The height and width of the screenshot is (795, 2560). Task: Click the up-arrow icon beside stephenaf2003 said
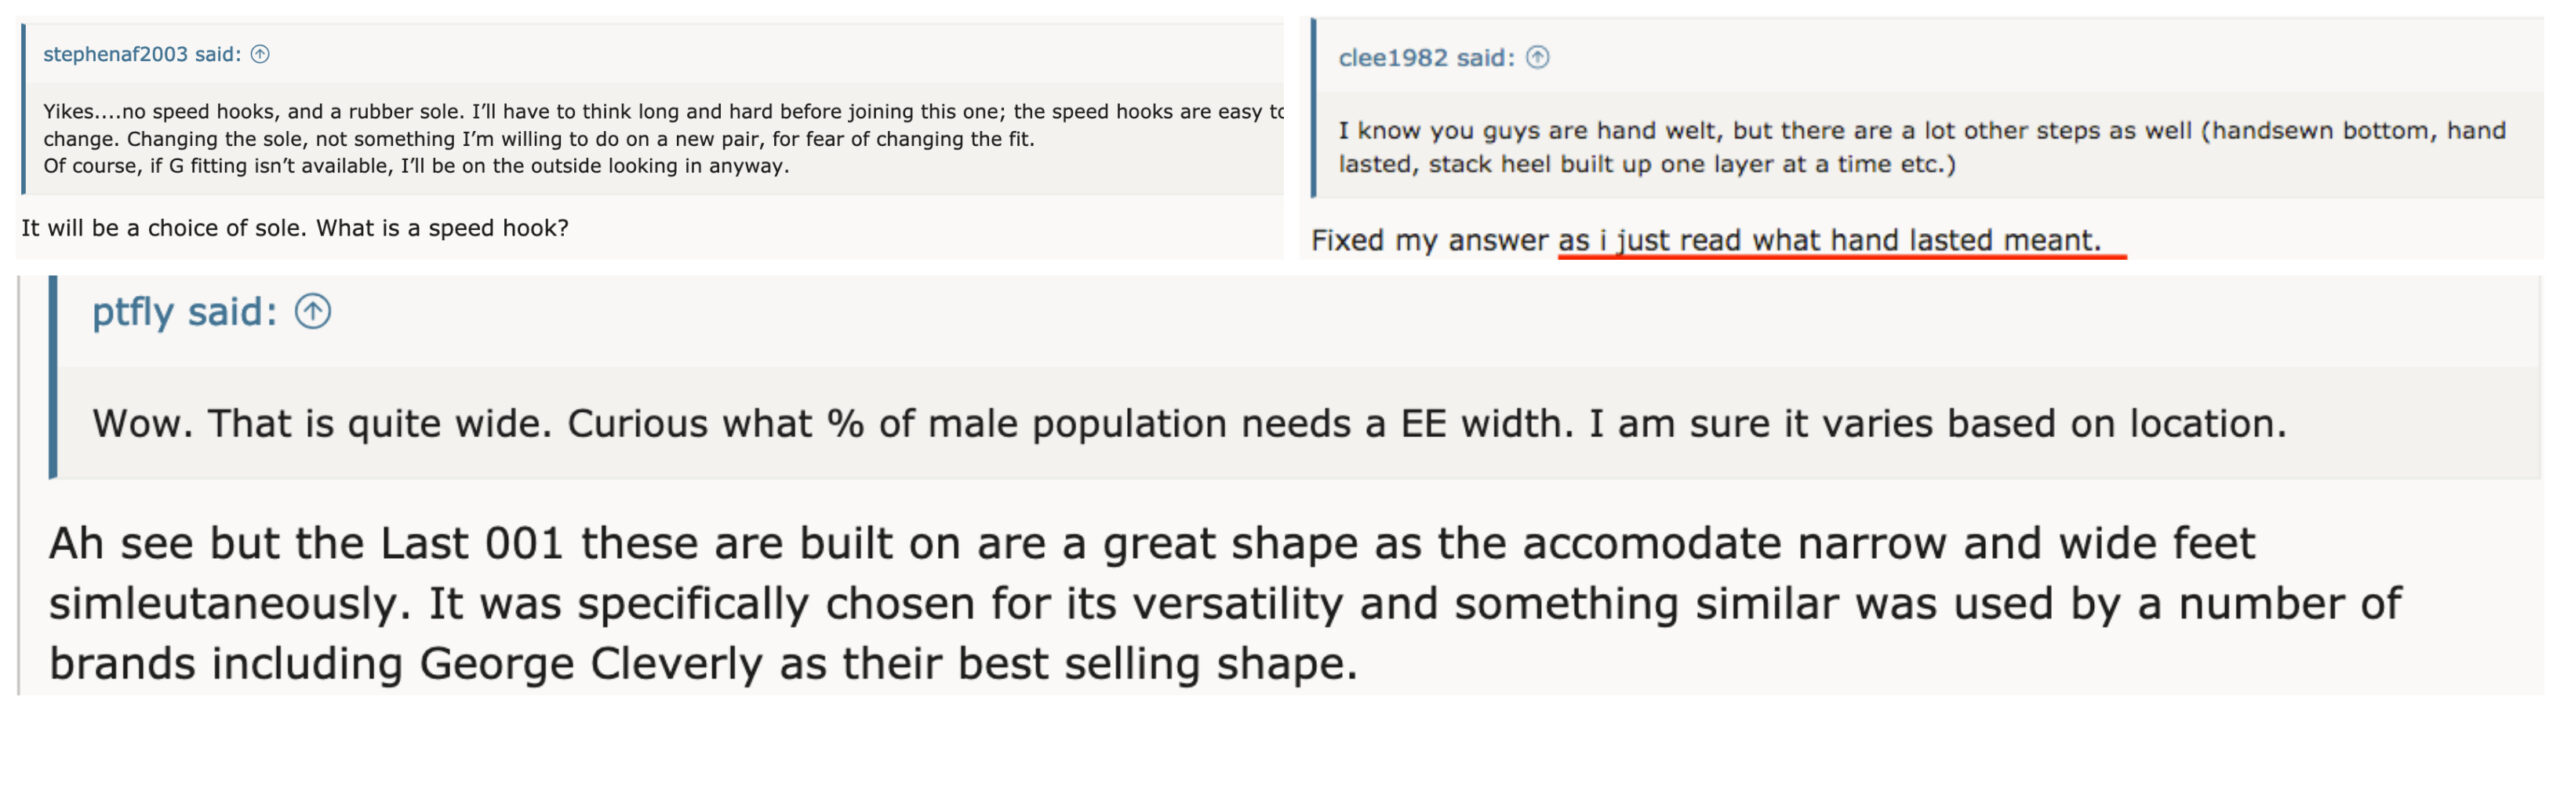[x=260, y=54]
